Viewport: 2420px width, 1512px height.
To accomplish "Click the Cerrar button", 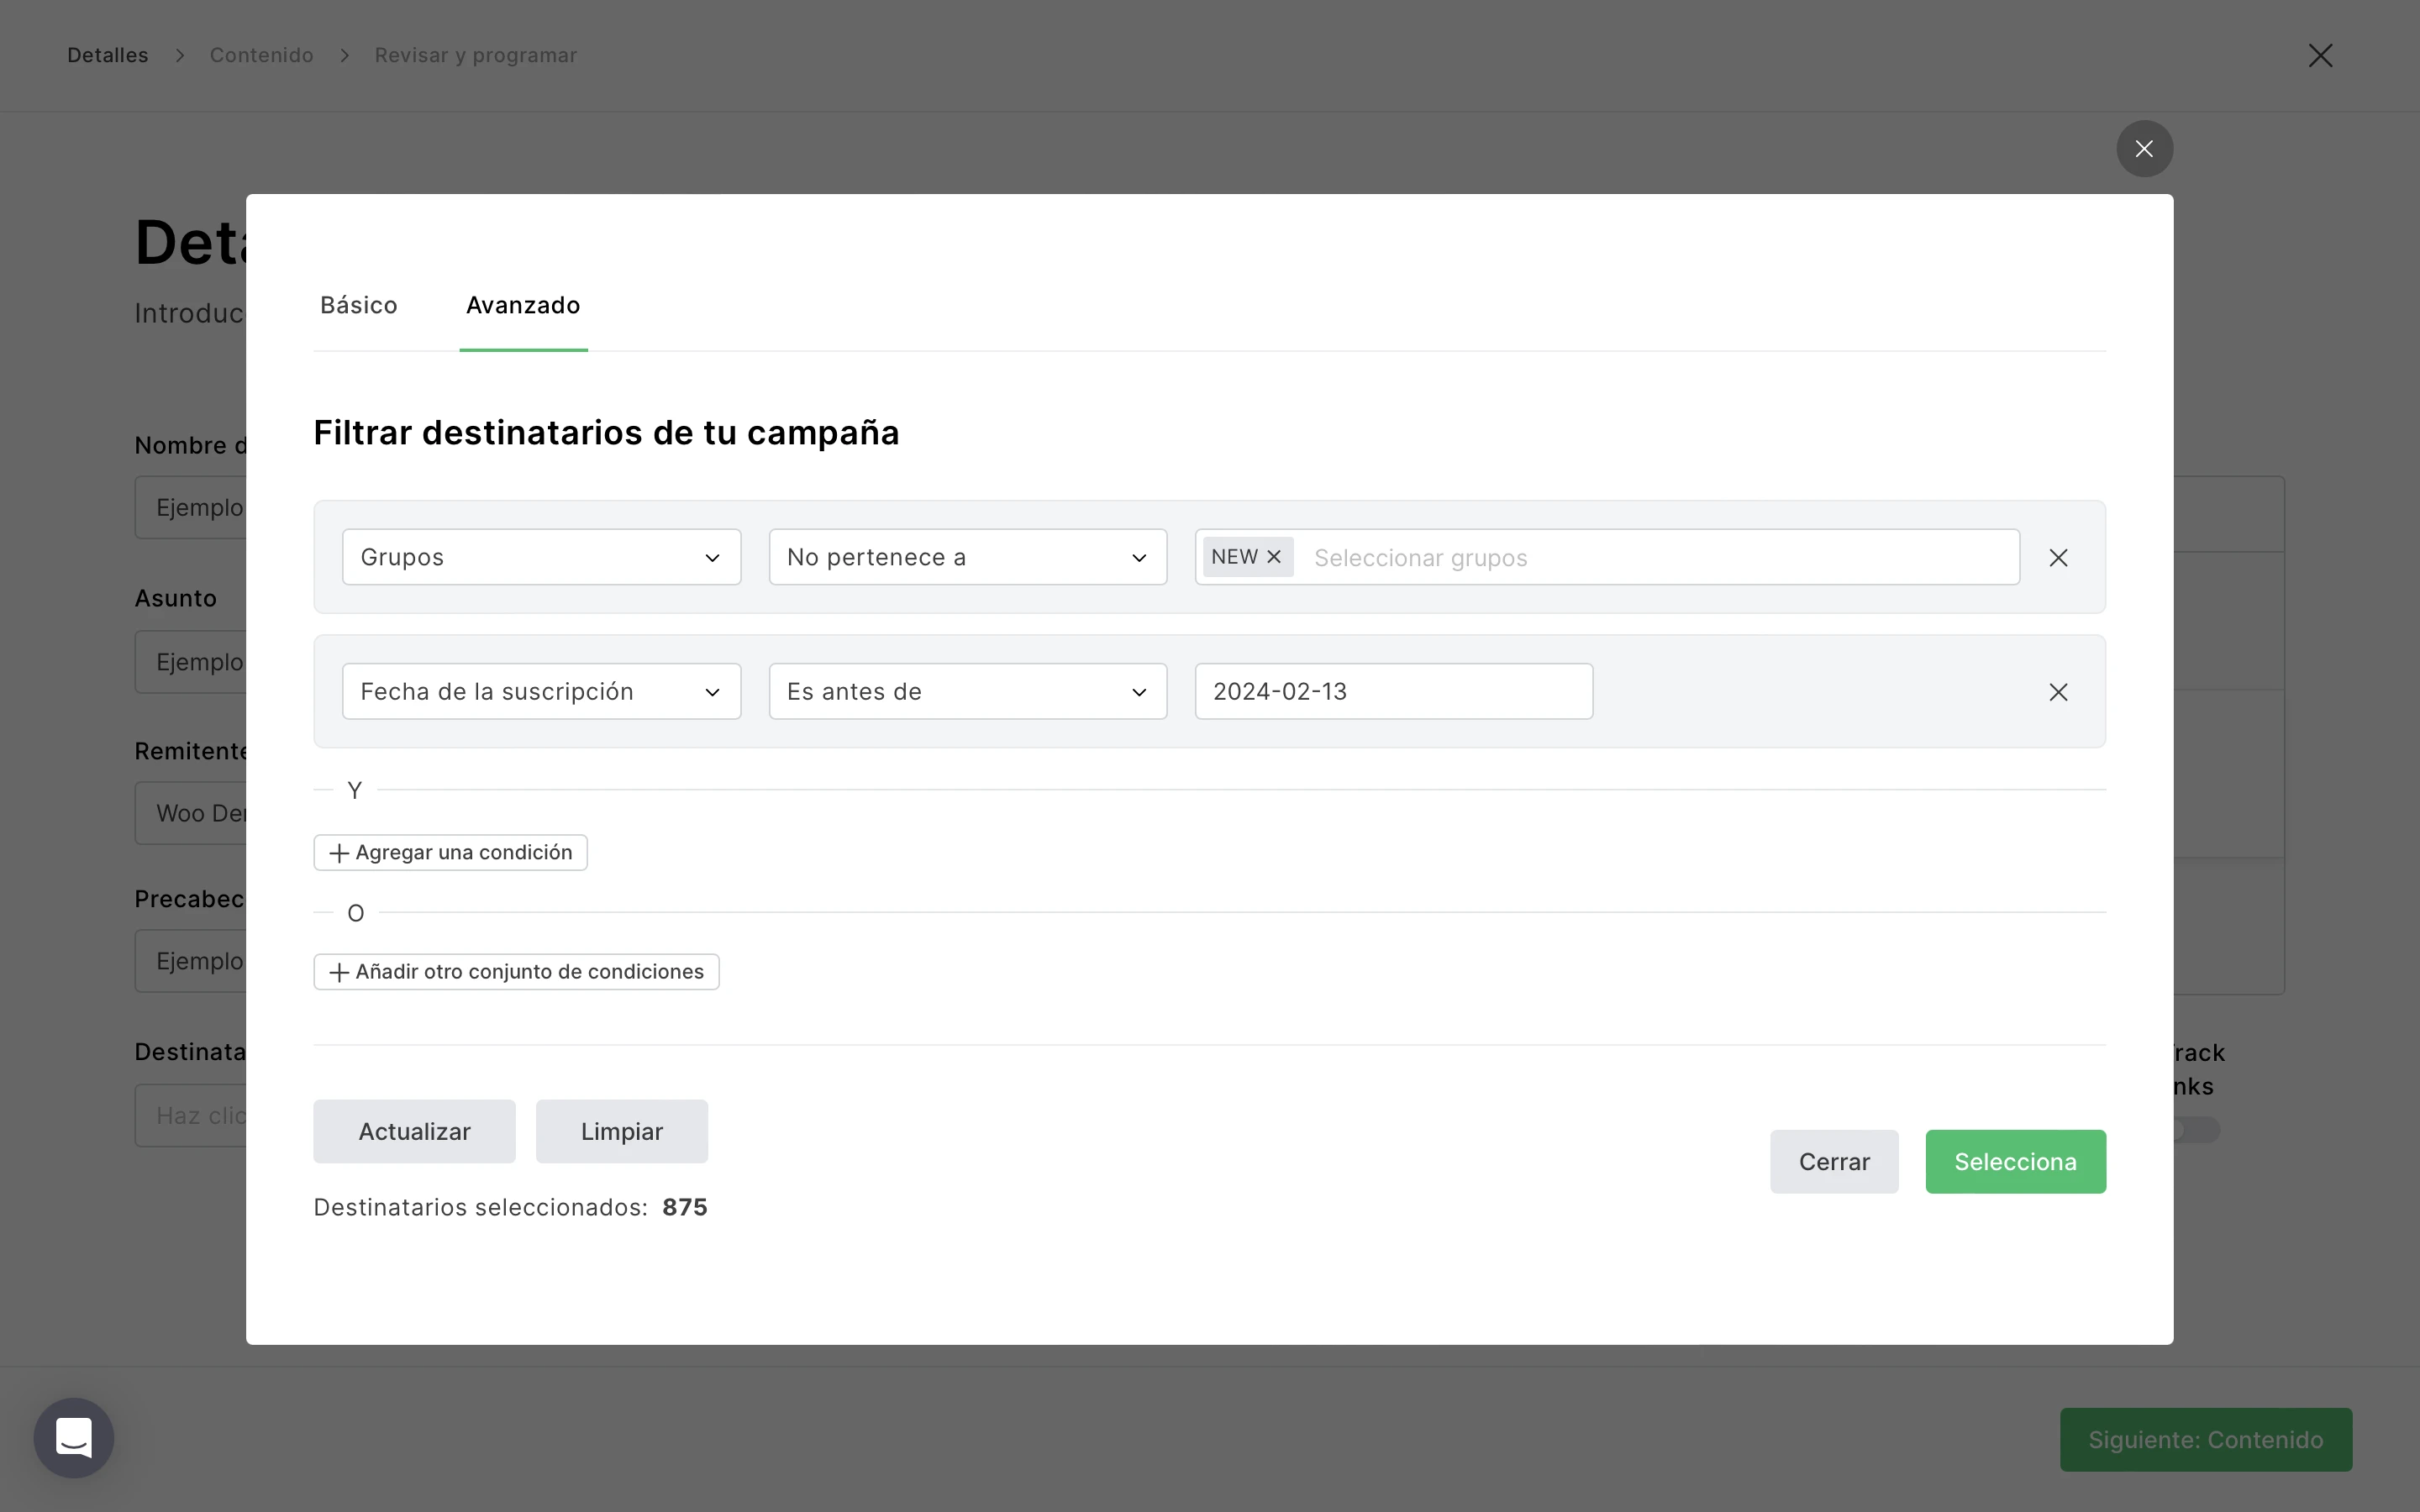I will (x=1833, y=1162).
